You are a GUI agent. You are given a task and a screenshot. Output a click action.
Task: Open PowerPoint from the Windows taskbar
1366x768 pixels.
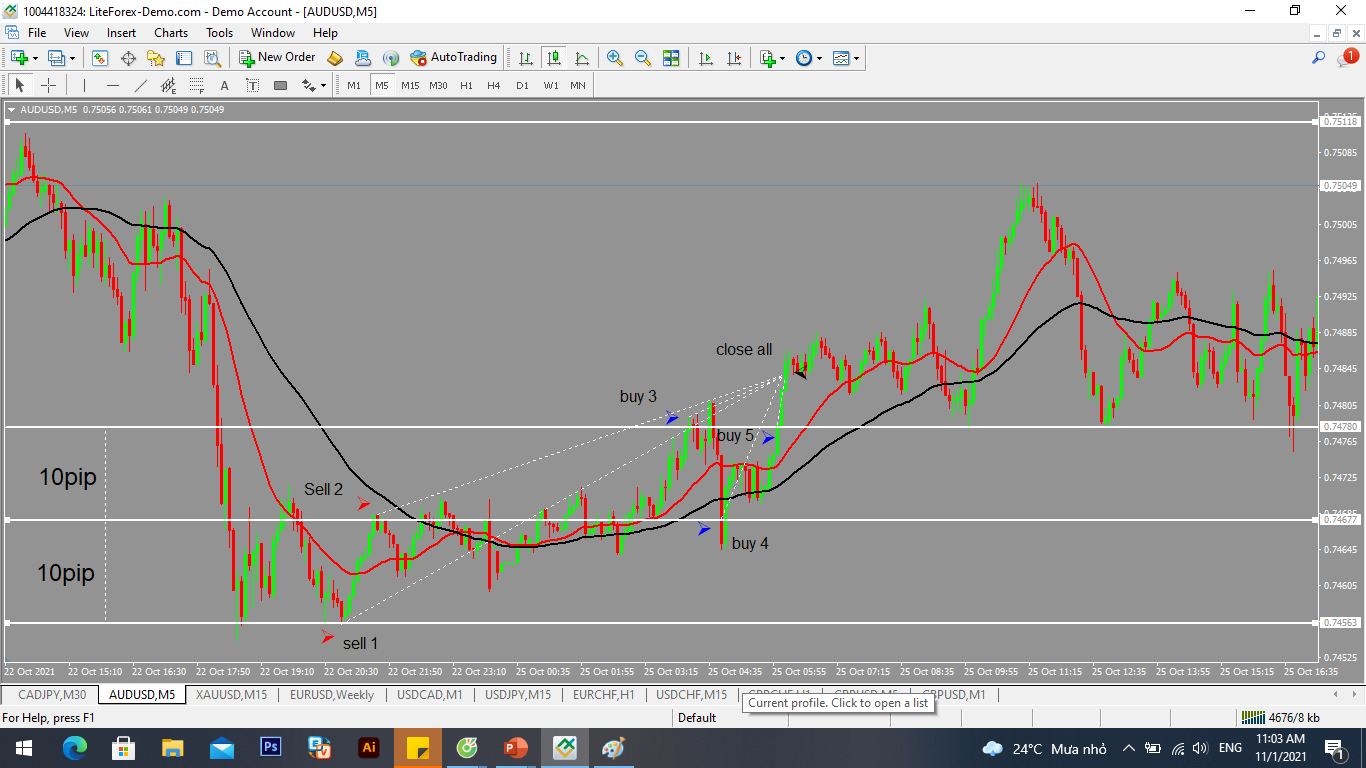pyautogui.click(x=516, y=747)
